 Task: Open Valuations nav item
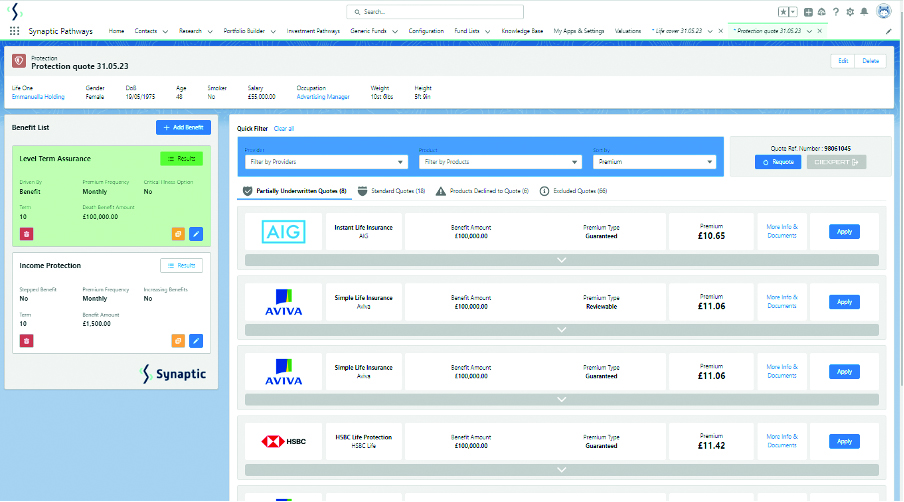click(628, 31)
